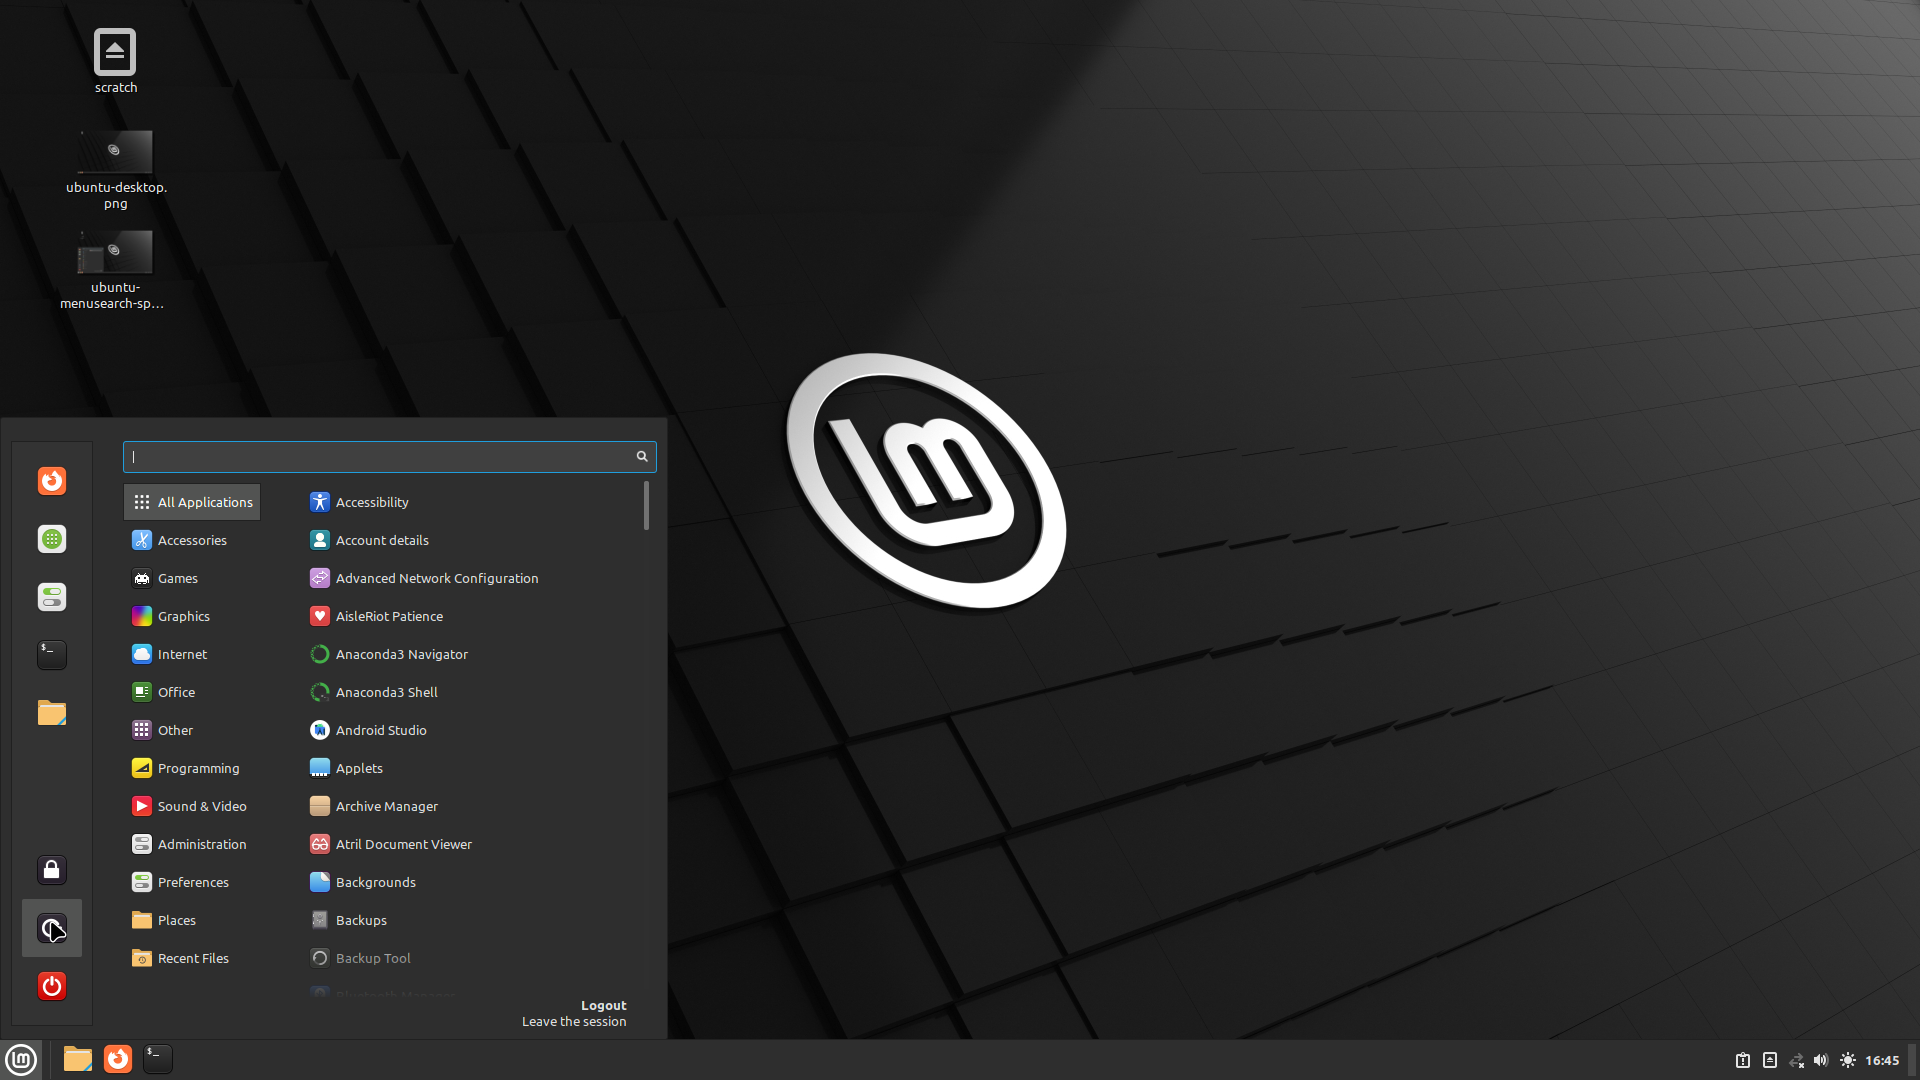Viewport: 1920px width, 1080px height.
Task: Open System Settings toggle icon in sidebar
Action: coord(52,597)
